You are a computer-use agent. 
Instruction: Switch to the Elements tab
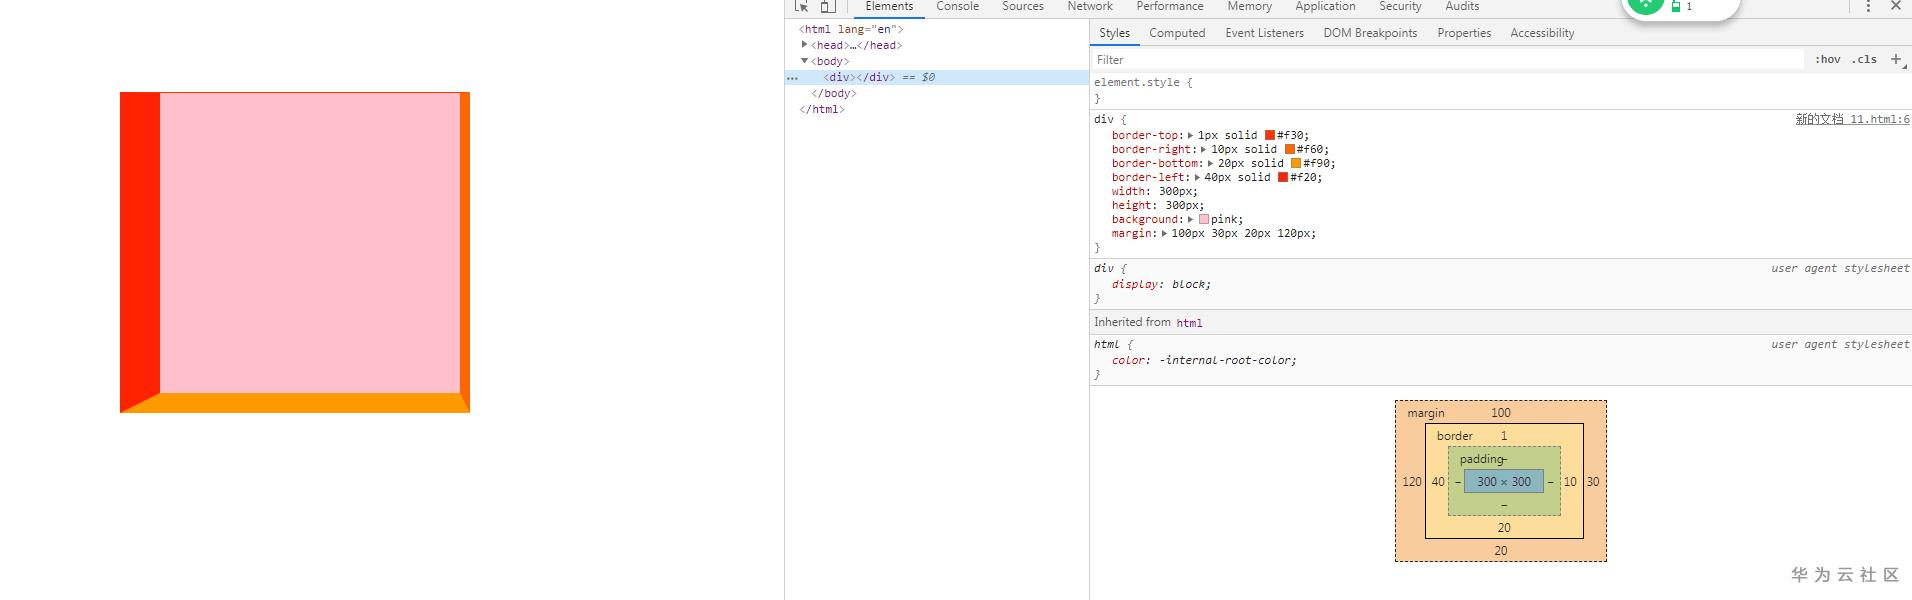[x=889, y=6]
